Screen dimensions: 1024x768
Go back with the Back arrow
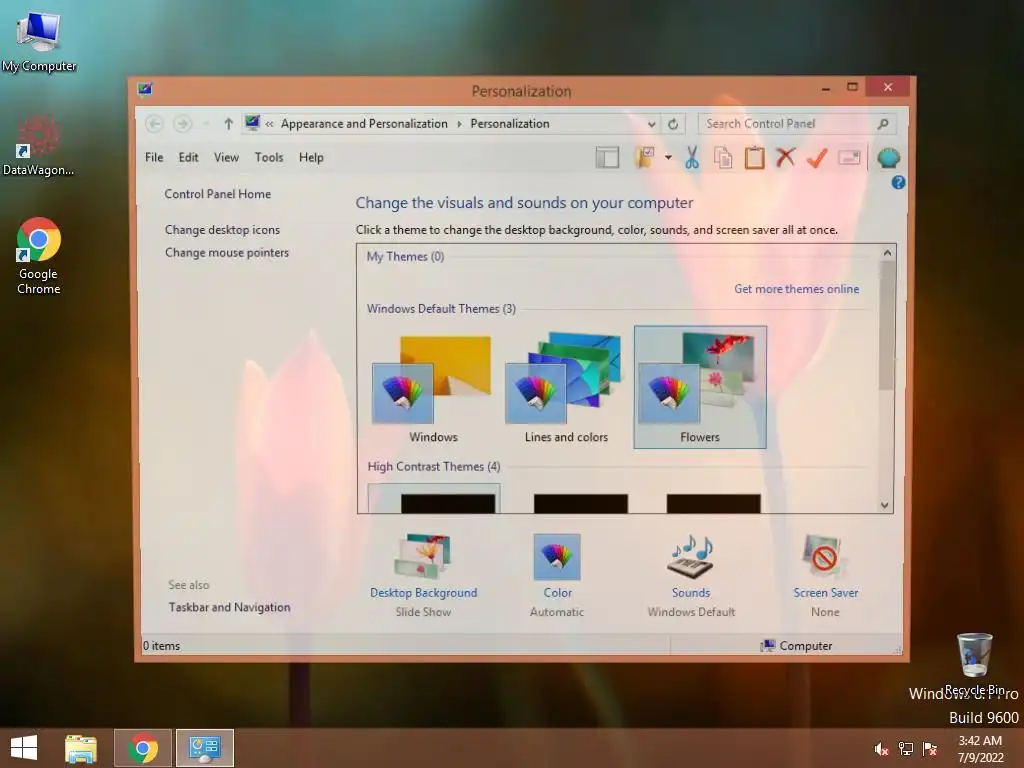pos(154,123)
